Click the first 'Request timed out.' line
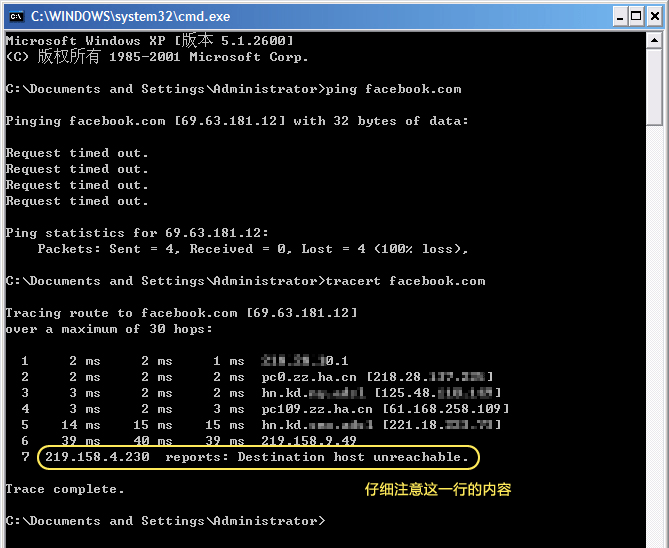This screenshot has height=548, width=669. click(x=77, y=153)
